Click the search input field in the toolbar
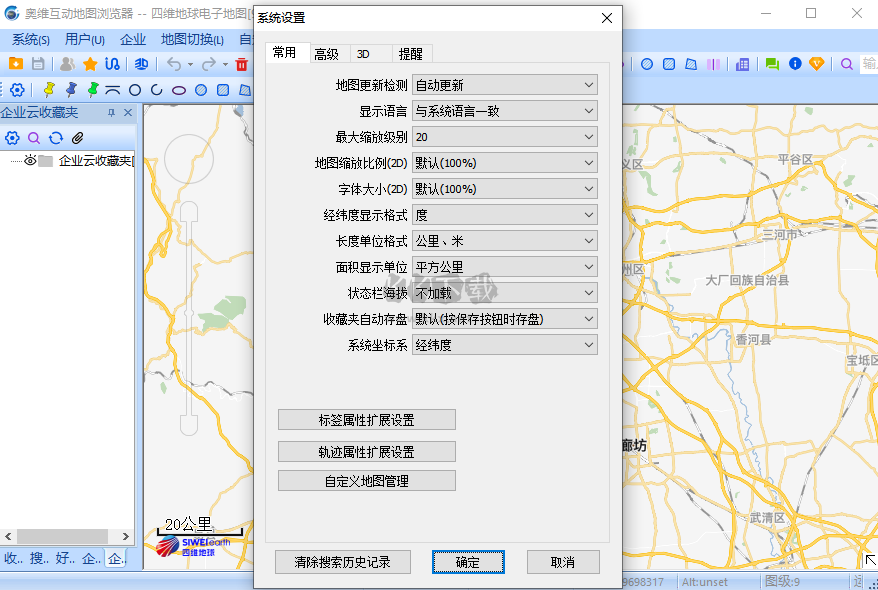878x590 pixels. coord(868,64)
